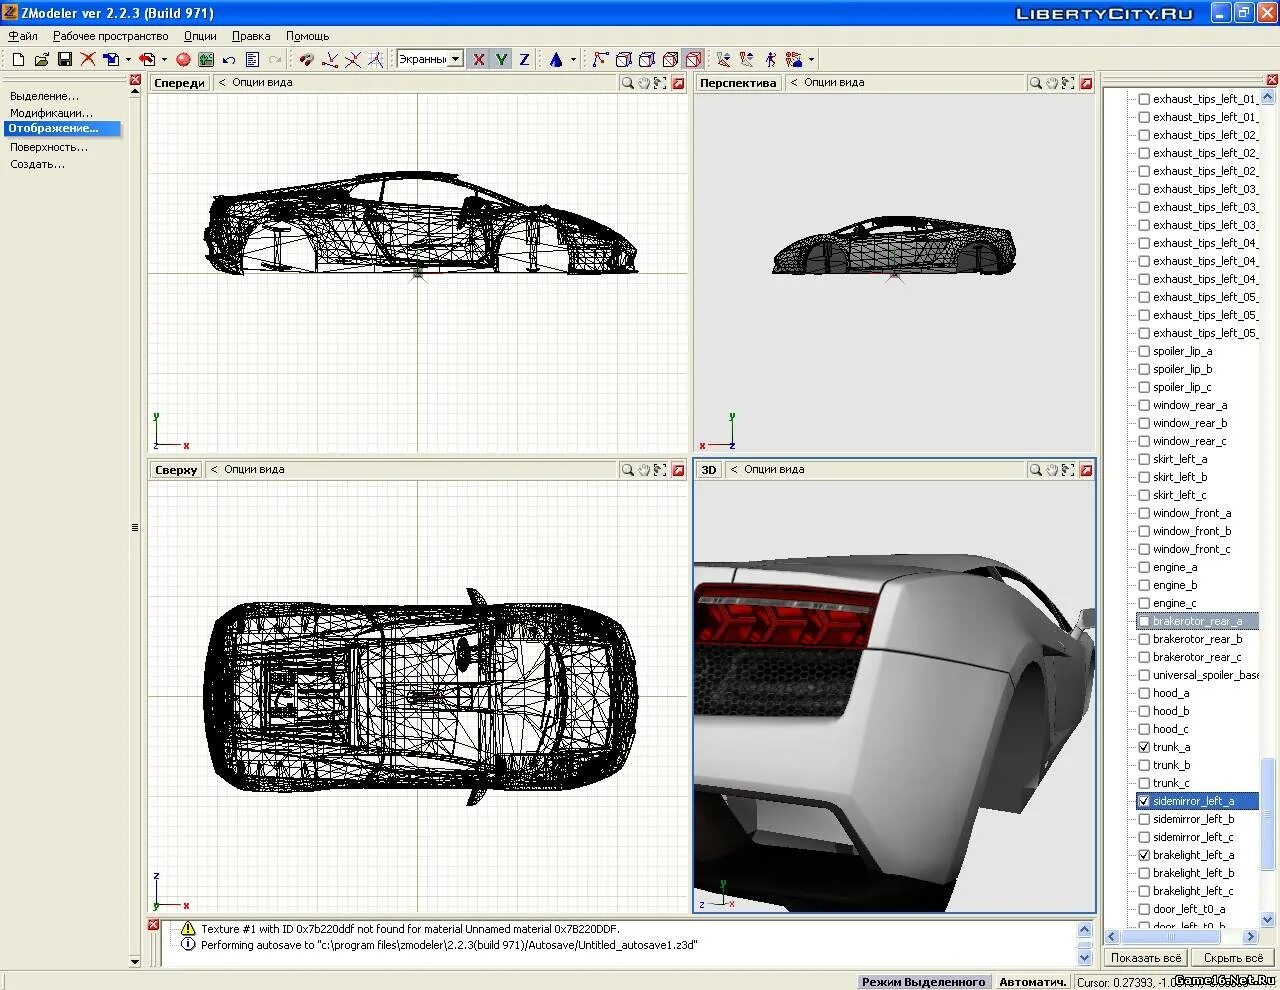
Task: Click the blue cone primitive icon
Action: coord(556,60)
